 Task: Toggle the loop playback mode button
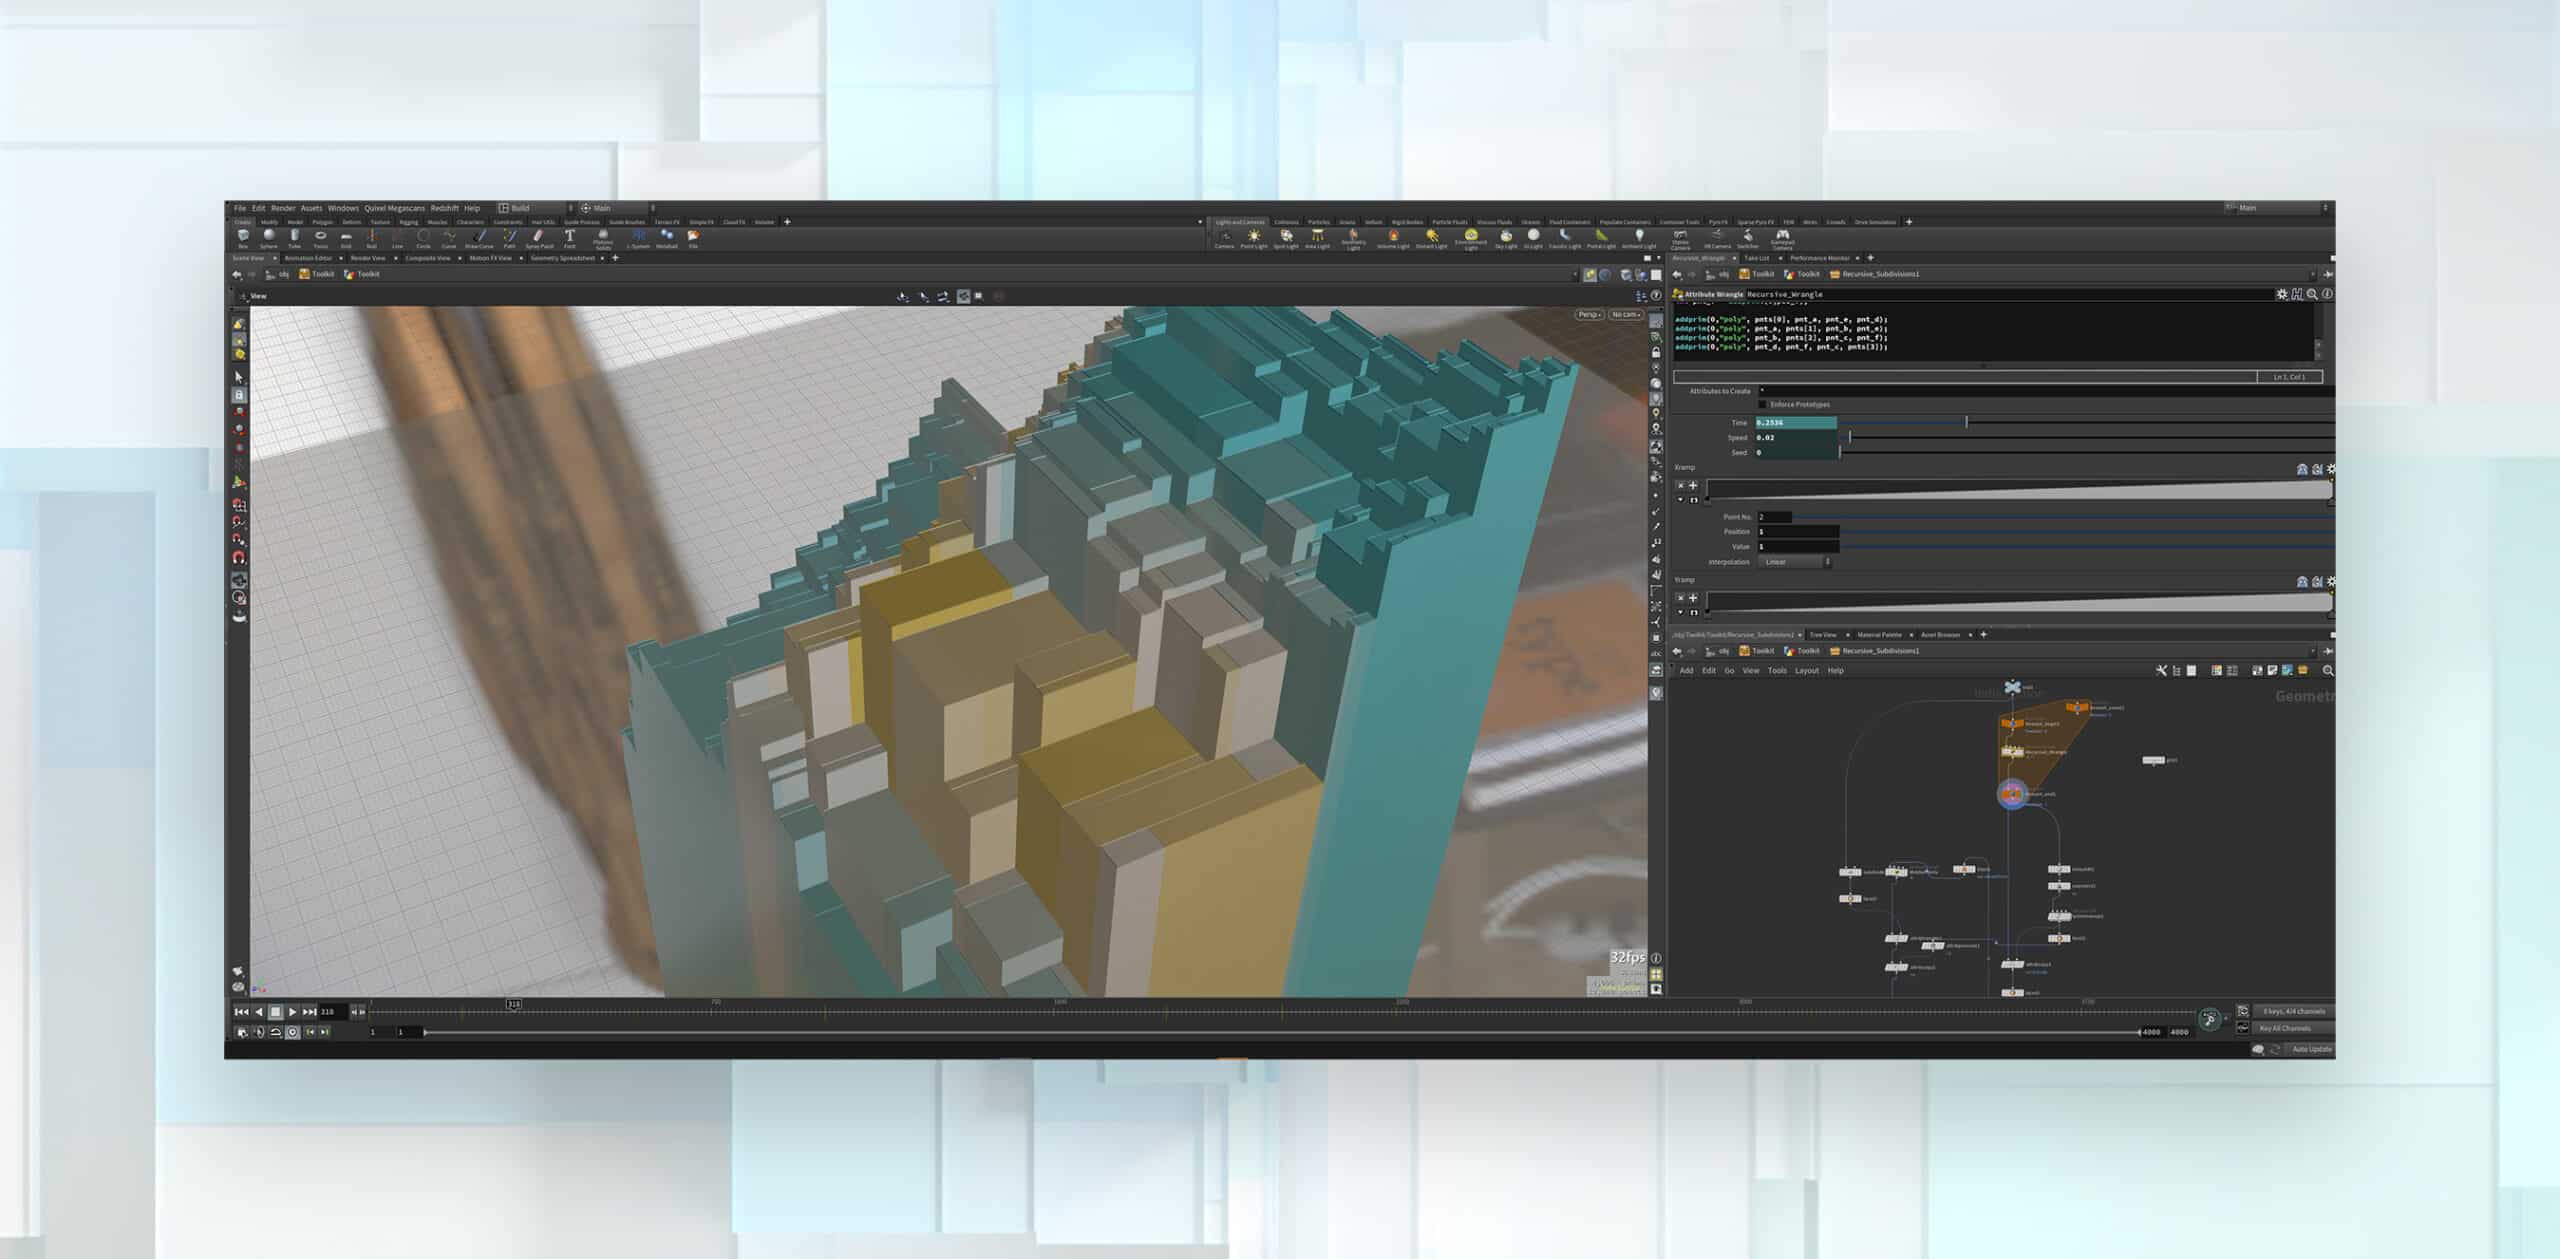pyautogui.click(x=275, y=1032)
